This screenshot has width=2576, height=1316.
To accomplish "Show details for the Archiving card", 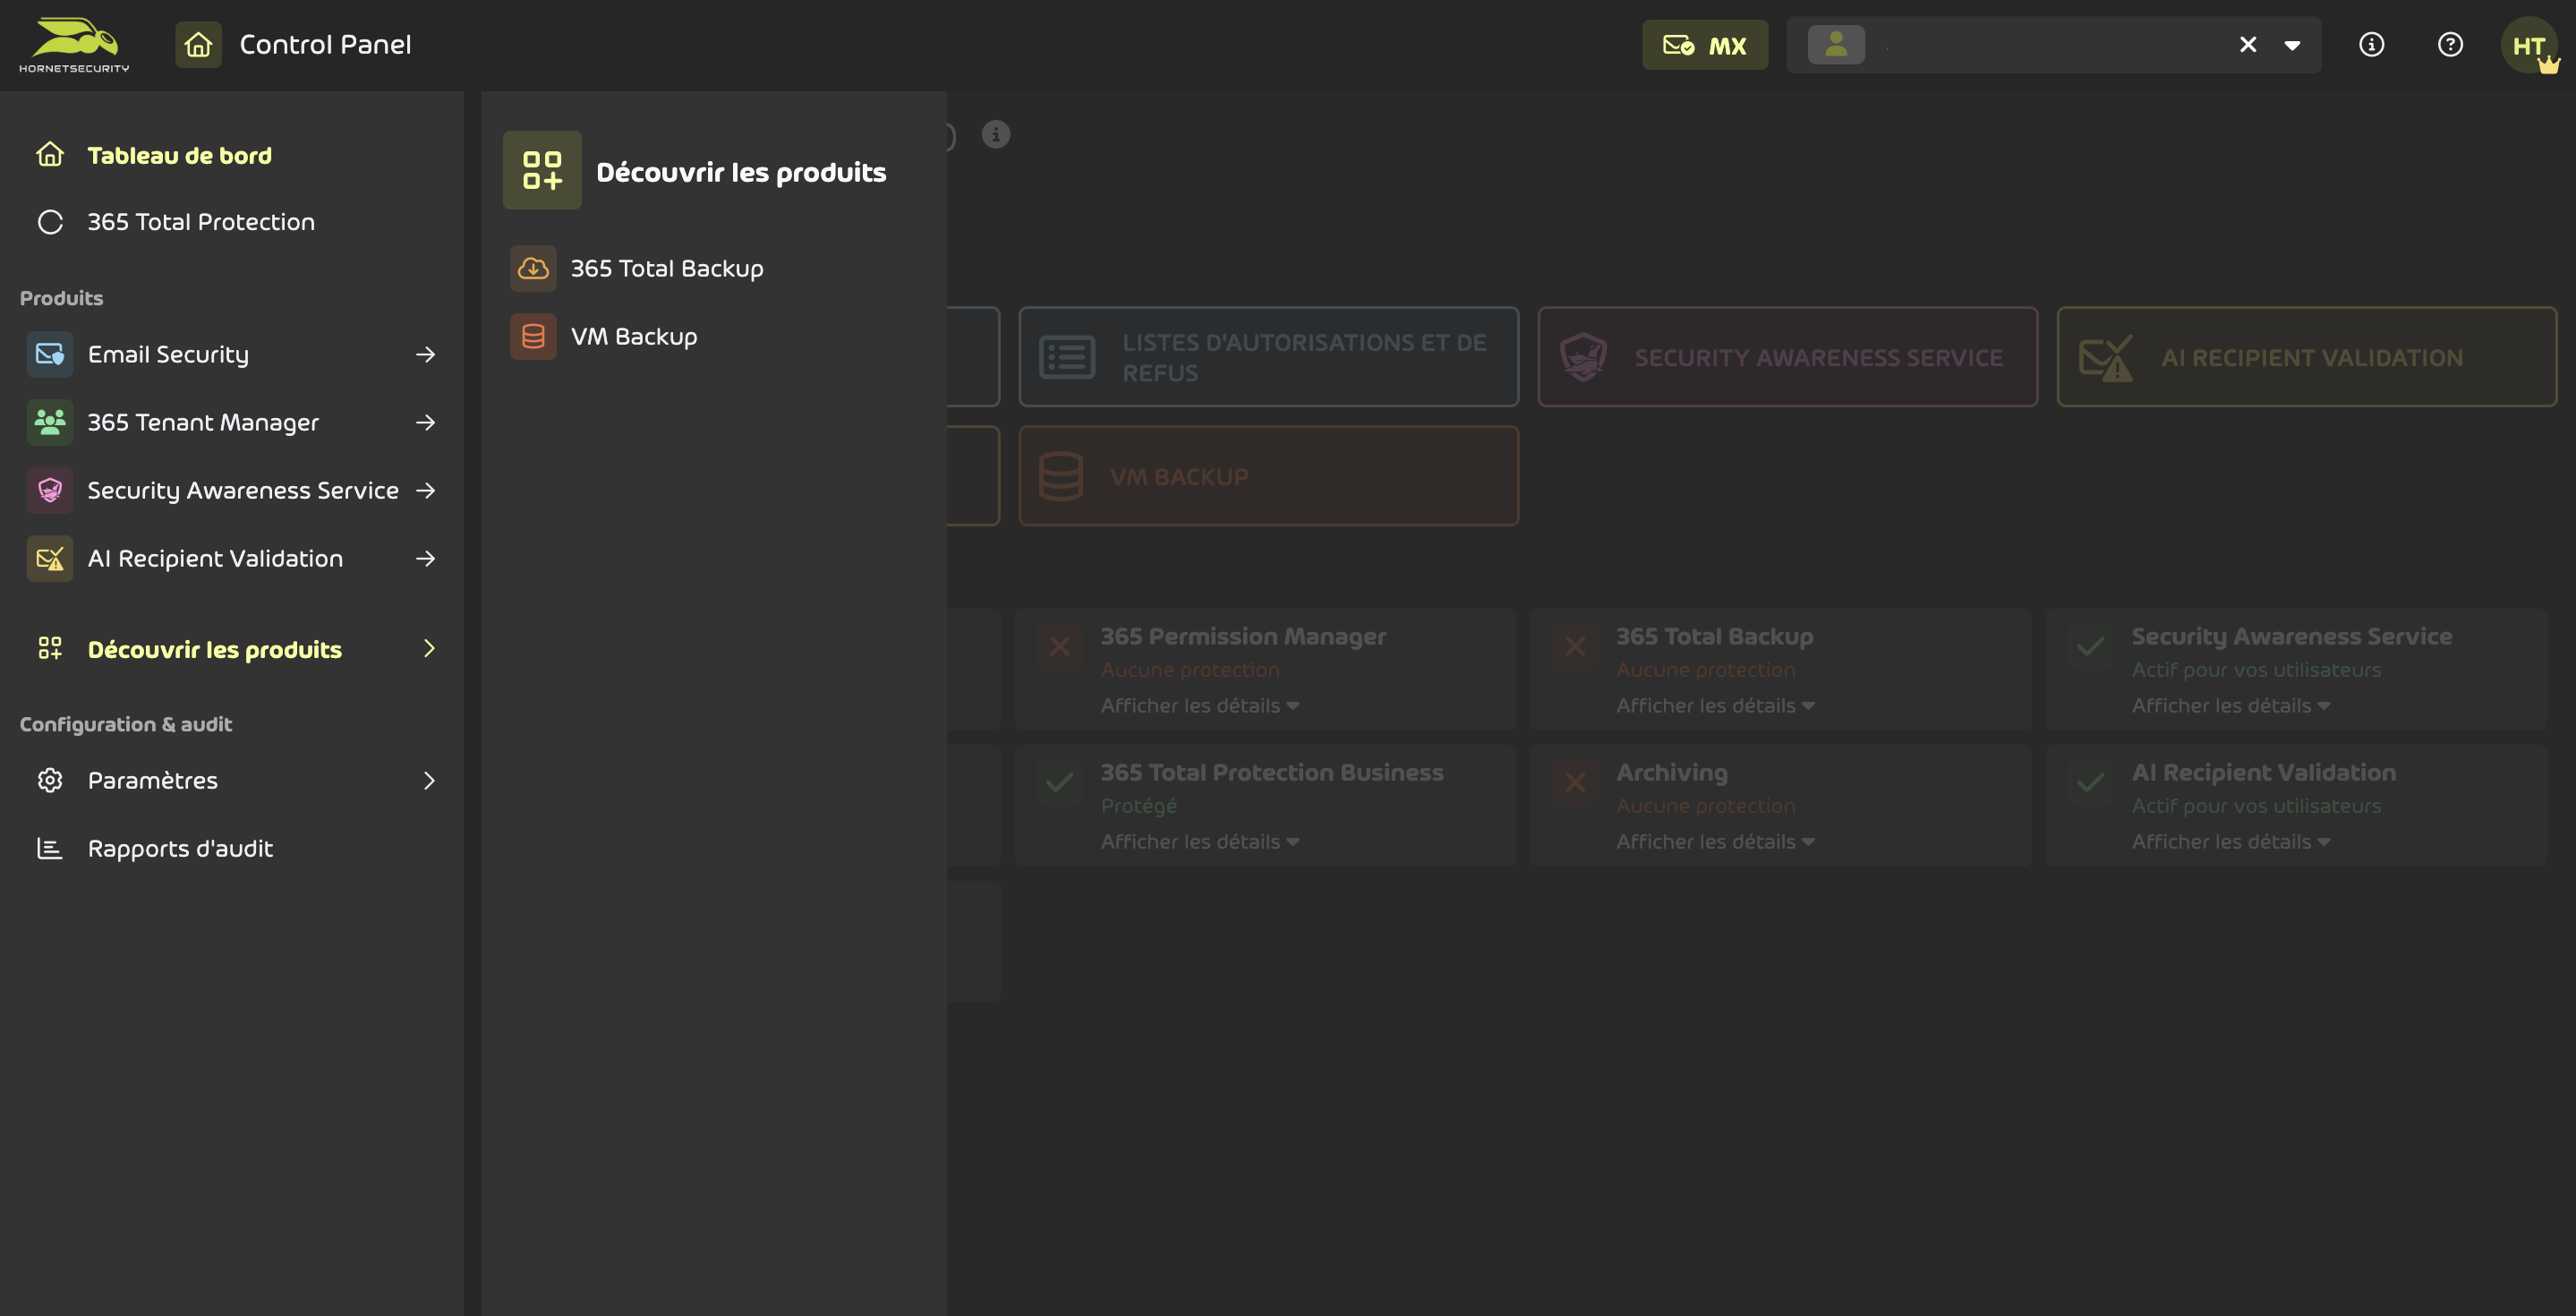I will point(1715,841).
